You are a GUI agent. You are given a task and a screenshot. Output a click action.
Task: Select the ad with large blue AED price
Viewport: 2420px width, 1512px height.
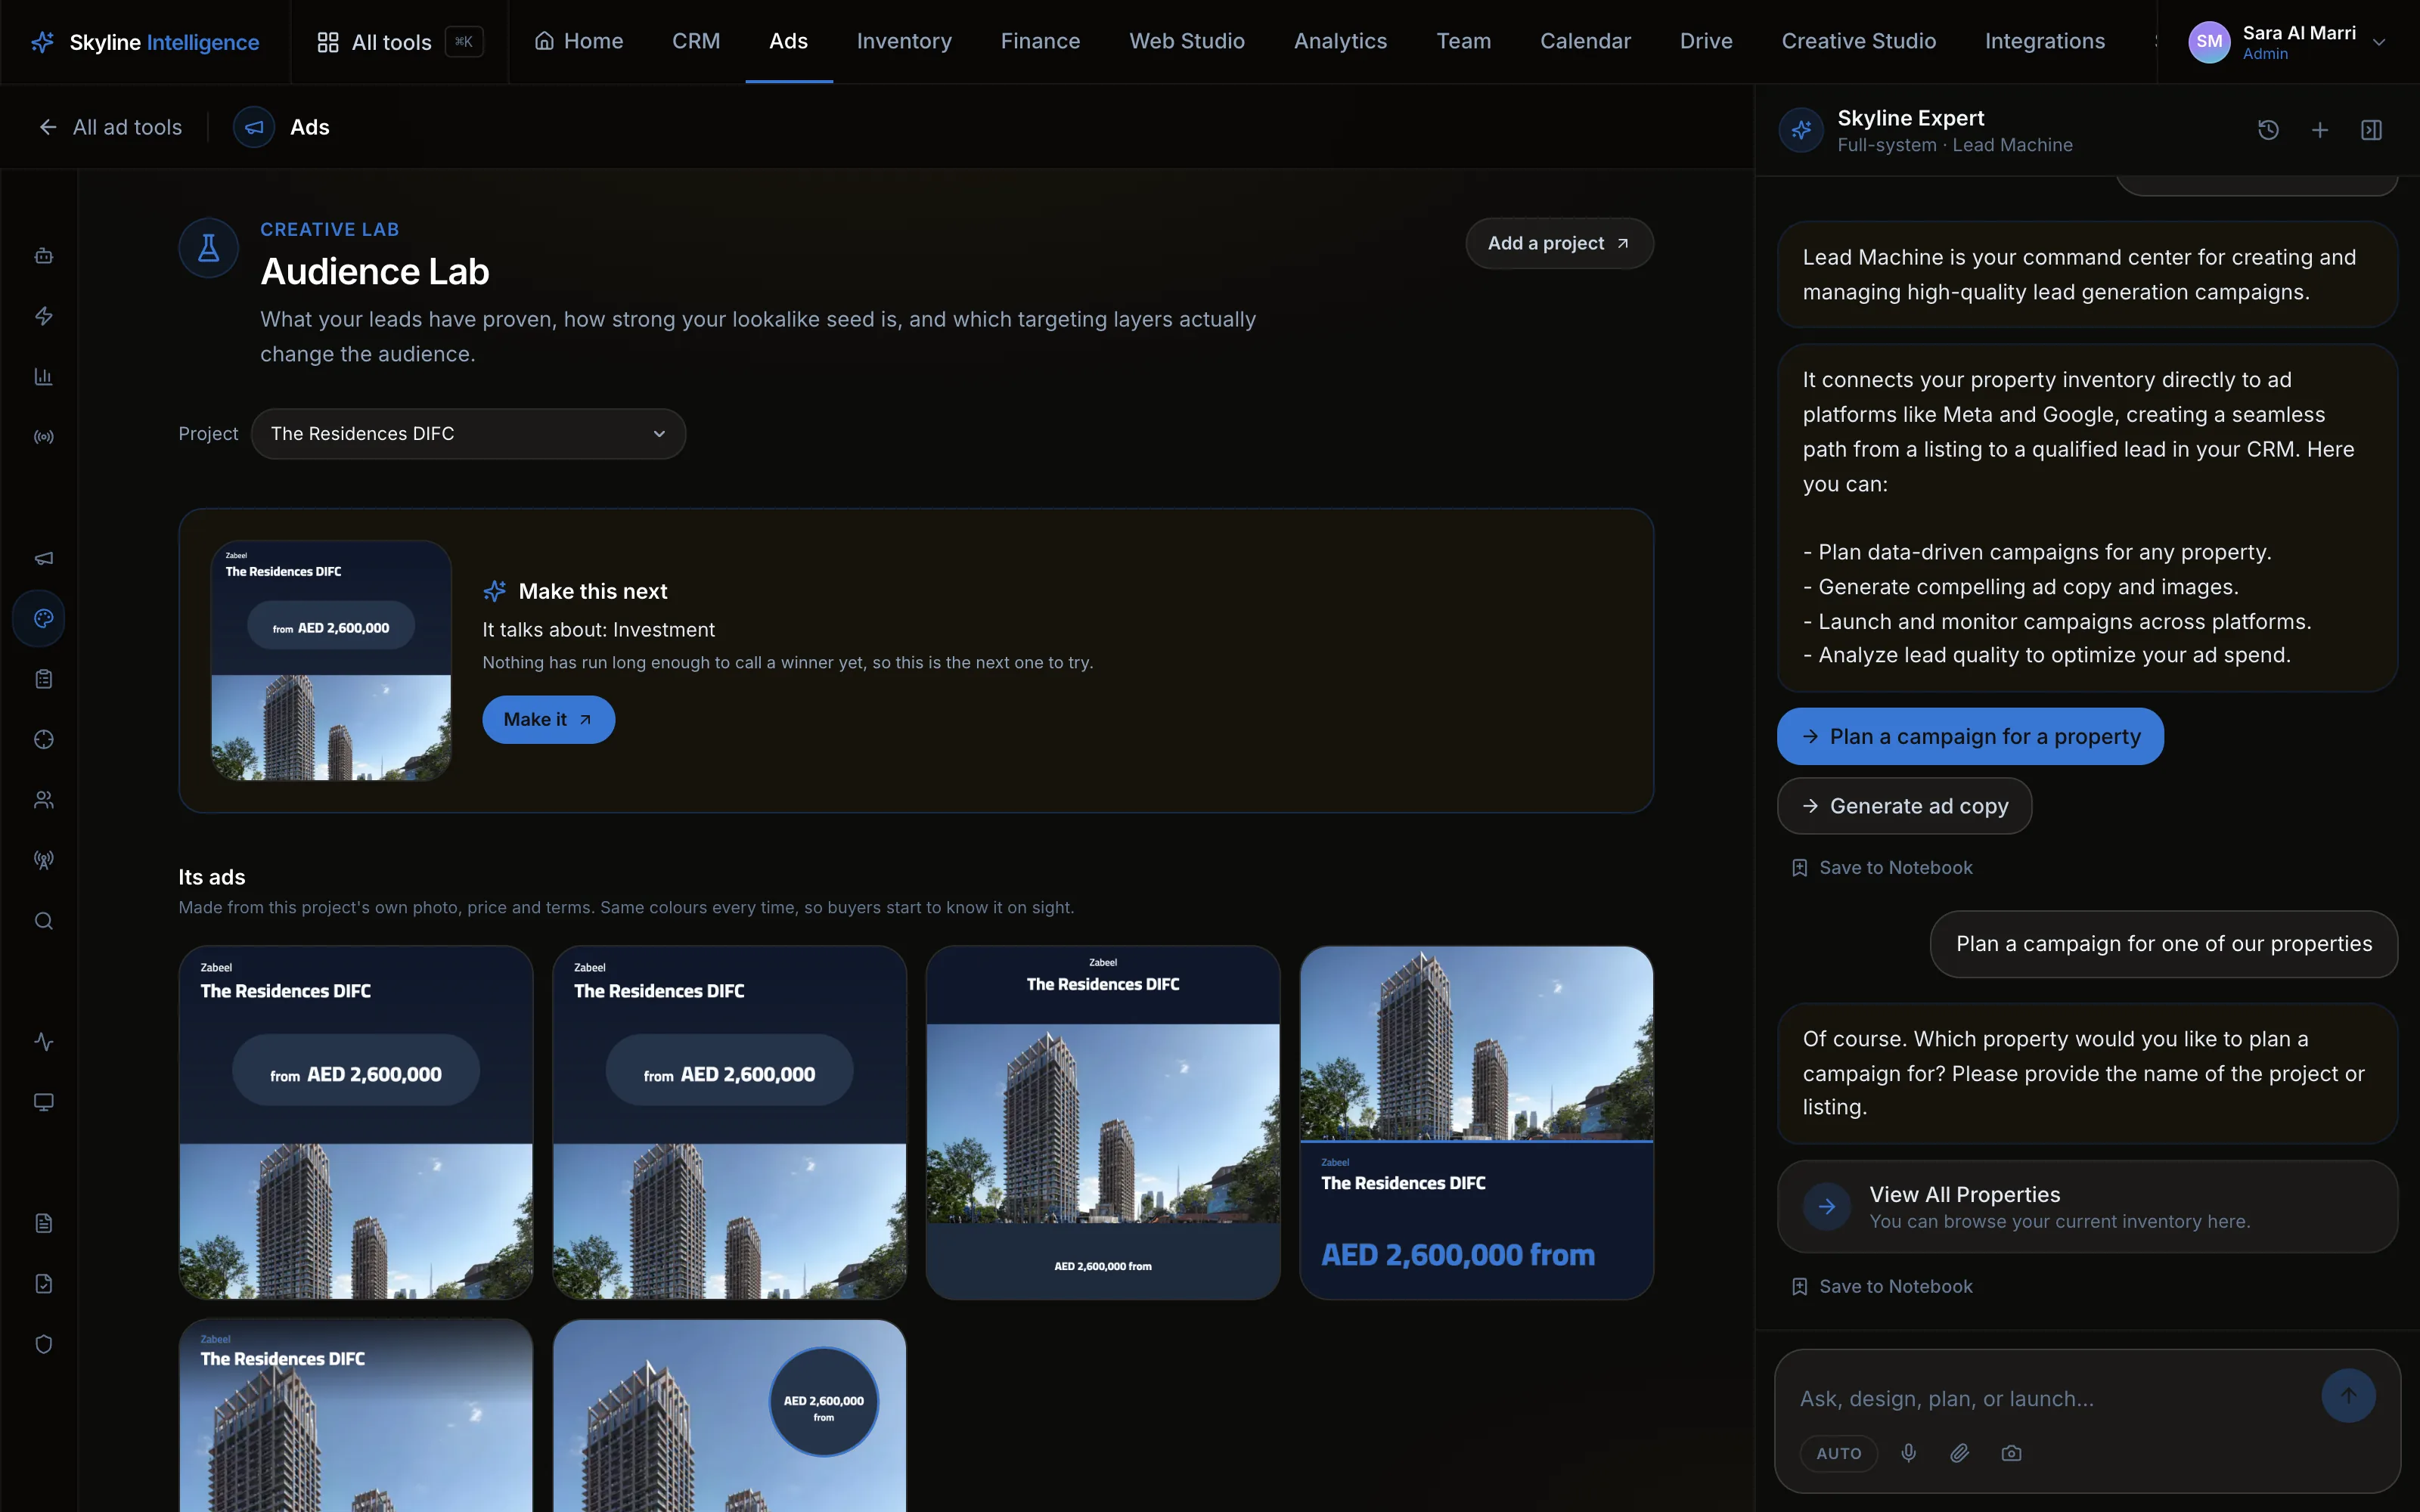(x=1476, y=1122)
